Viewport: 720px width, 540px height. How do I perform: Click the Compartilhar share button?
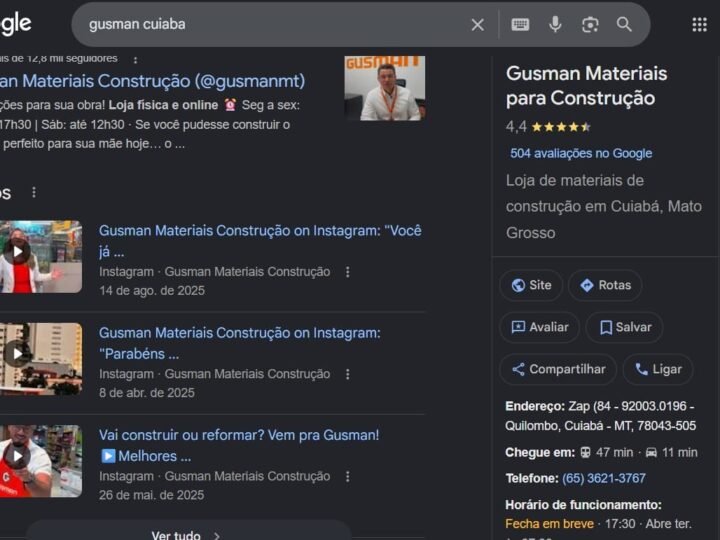(558, 369)
